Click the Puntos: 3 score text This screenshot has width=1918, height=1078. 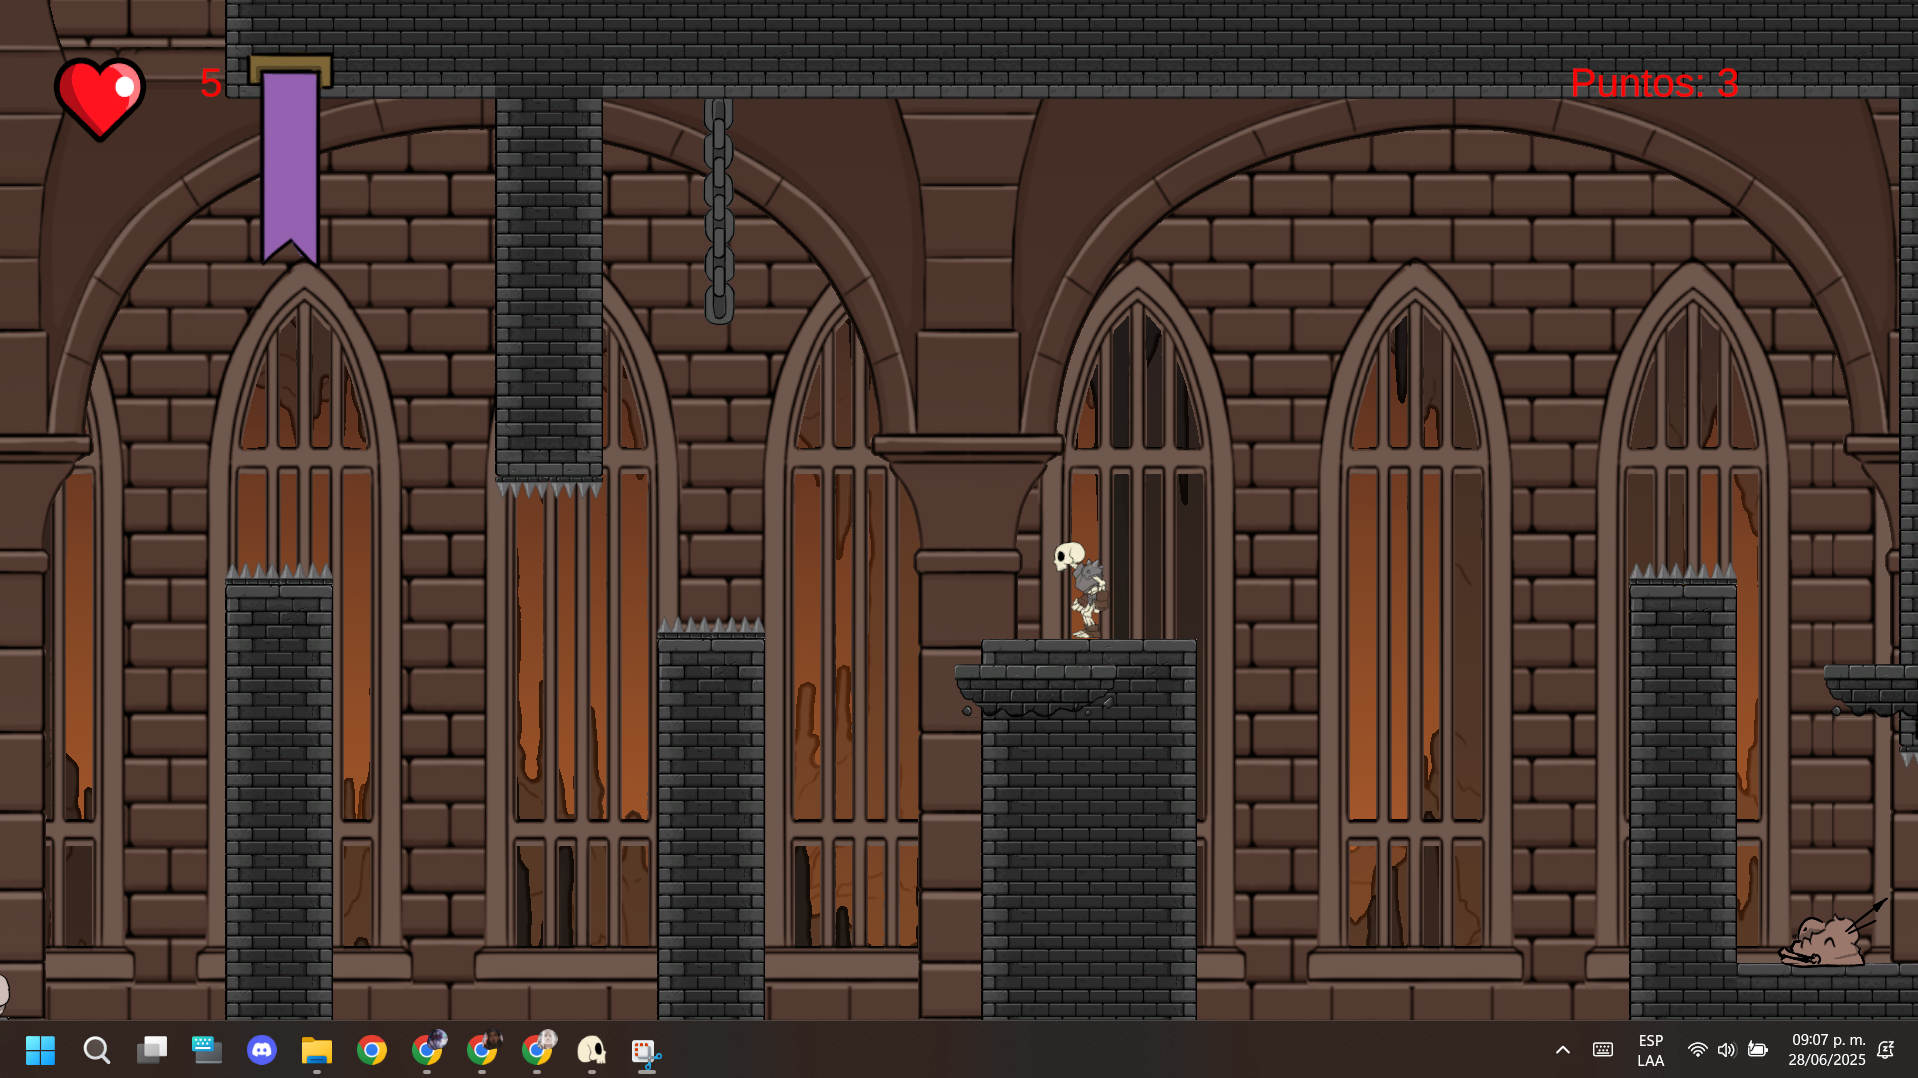tap(1654, 83)
